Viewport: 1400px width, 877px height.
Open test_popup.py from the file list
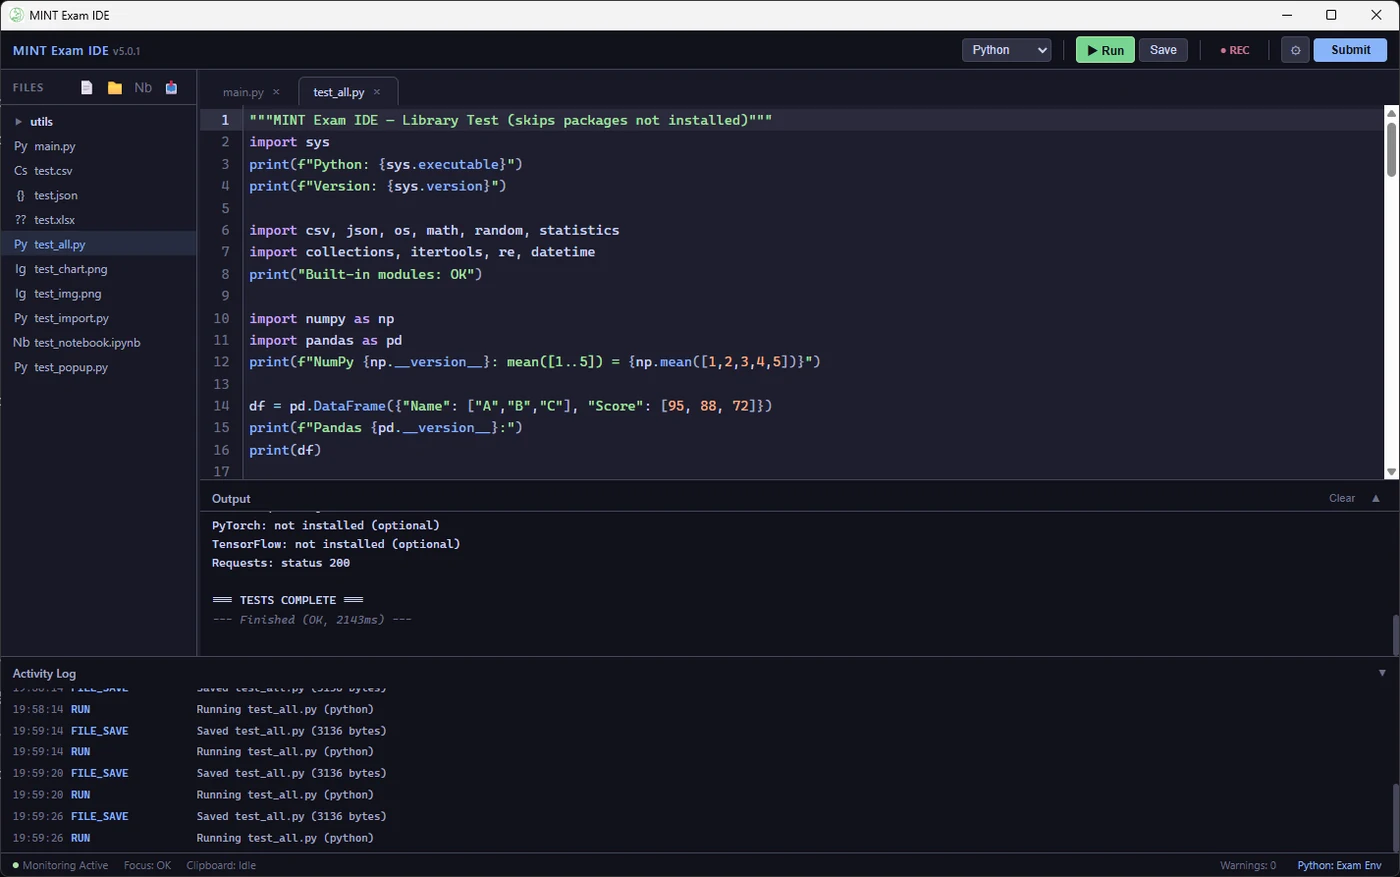tap(98, 367)
